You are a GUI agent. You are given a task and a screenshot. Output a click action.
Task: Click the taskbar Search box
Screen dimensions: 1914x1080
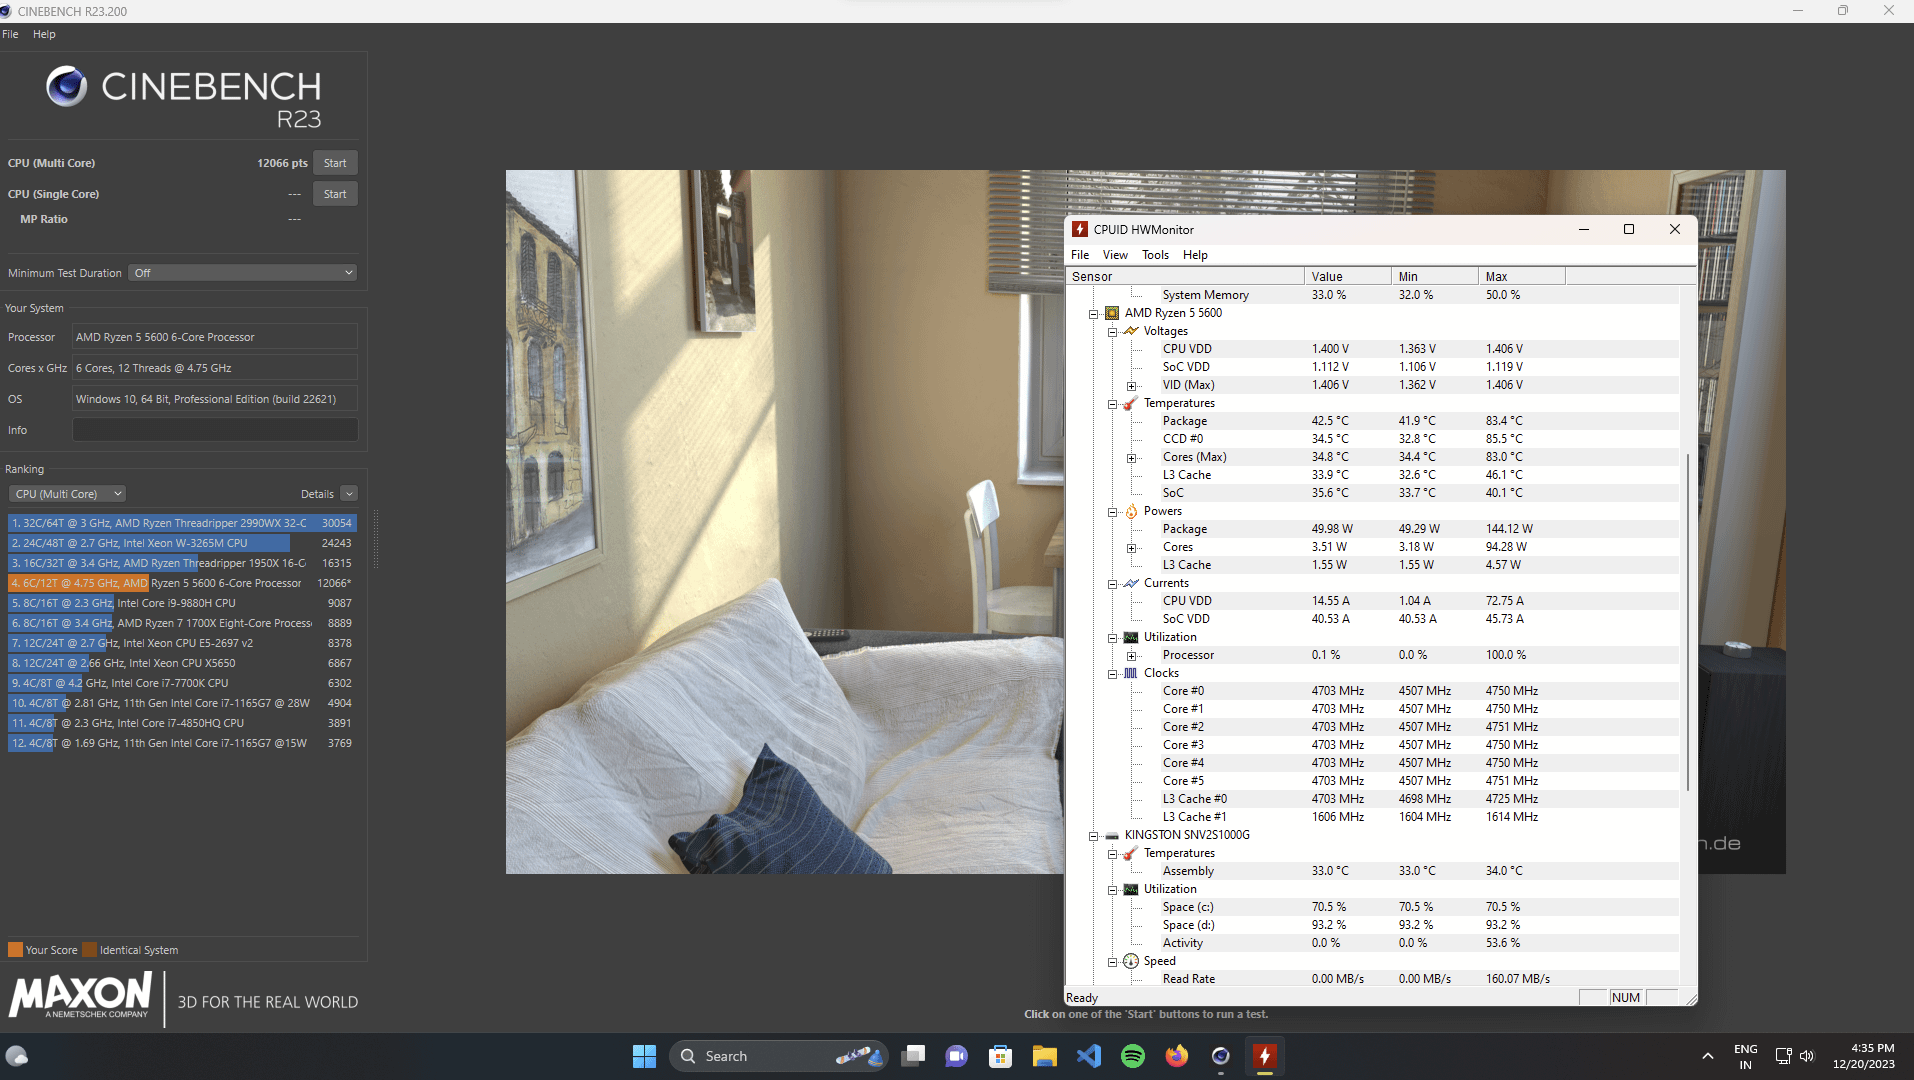778,1056
